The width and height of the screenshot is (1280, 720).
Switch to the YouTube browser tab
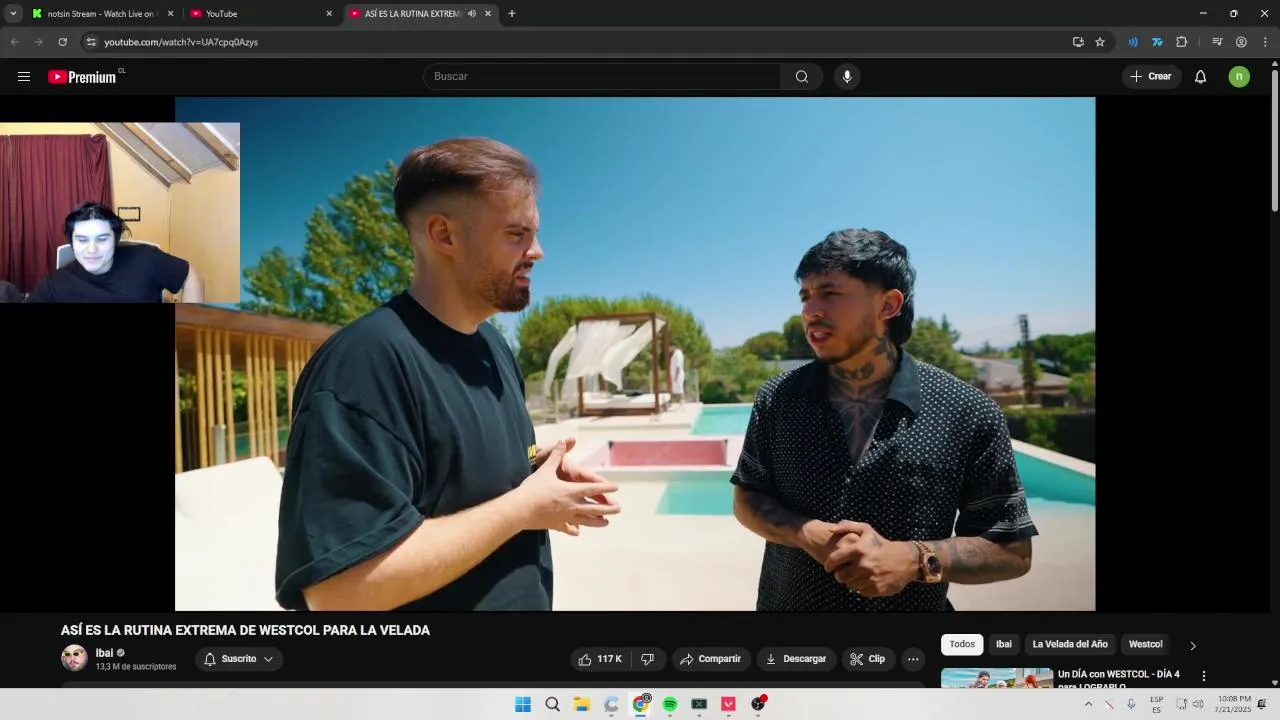tap(260, 14)
